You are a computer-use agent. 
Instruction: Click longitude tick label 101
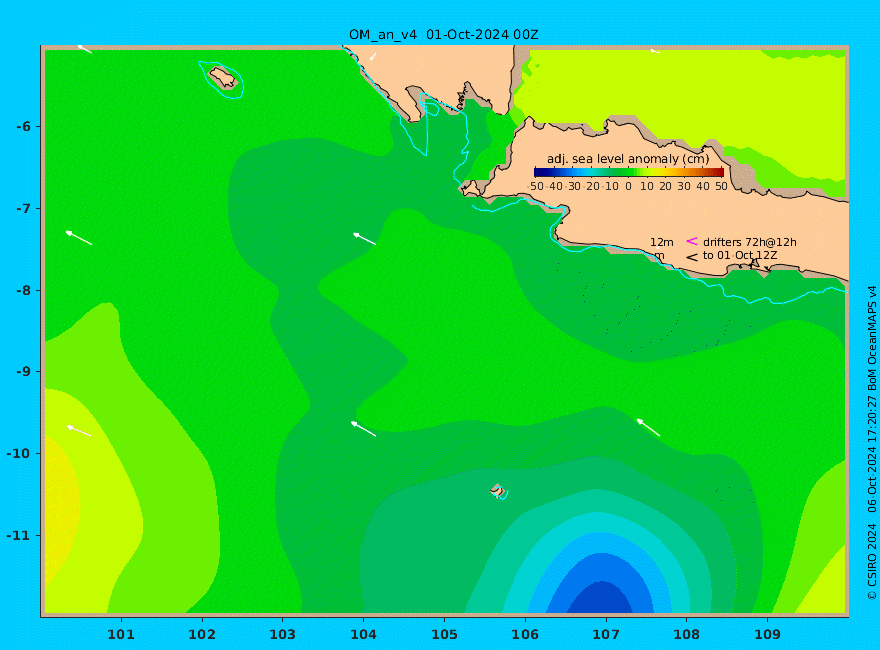coord(121,634)
